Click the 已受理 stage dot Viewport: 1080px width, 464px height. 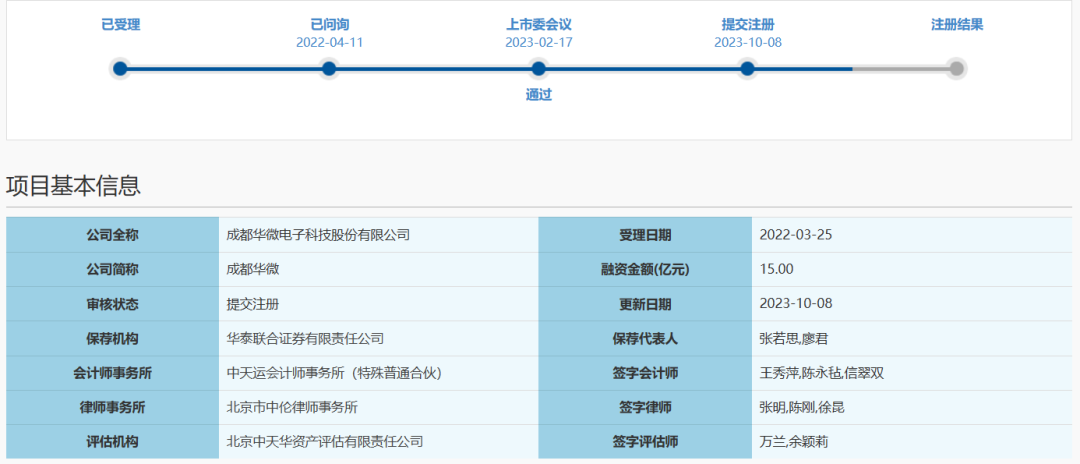click(x=120, y=69)
